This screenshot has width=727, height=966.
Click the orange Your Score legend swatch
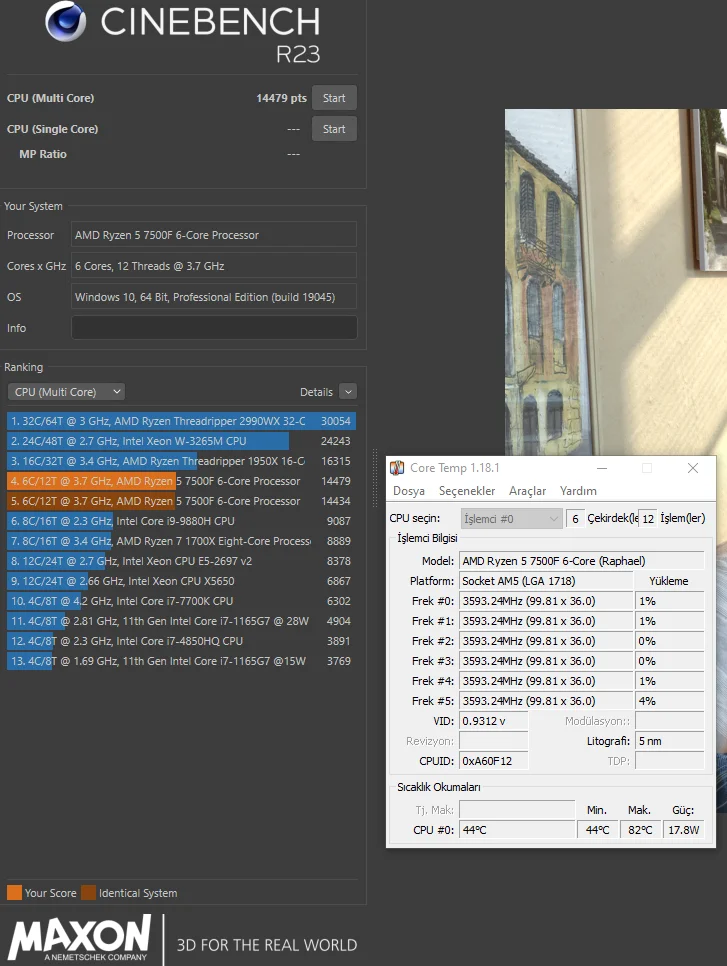pyautogui.click(x=14, y=893)
